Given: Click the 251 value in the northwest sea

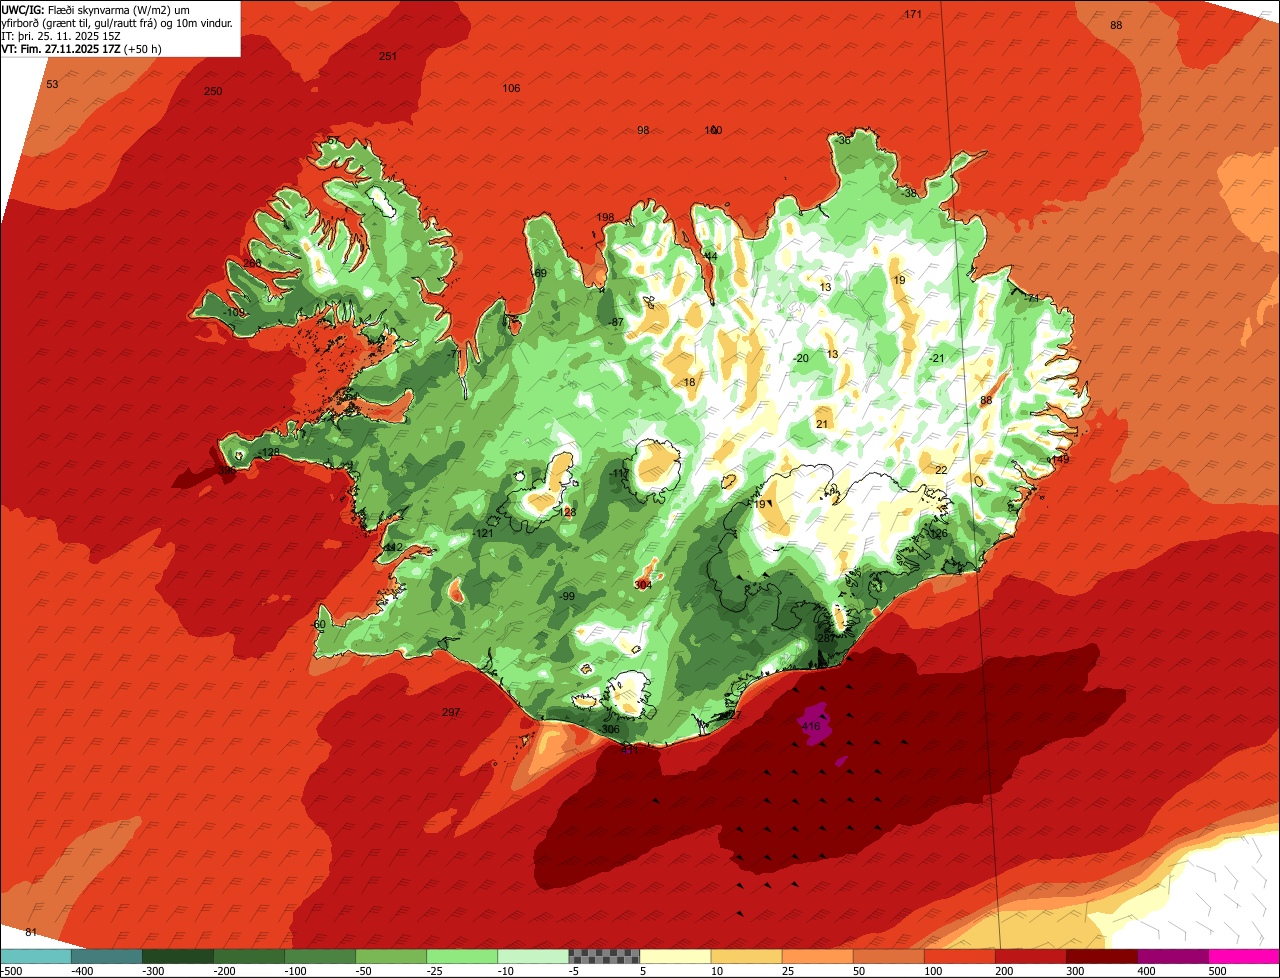Looking at the screenshot, I should pyautogui.click(x=388, y=56).
